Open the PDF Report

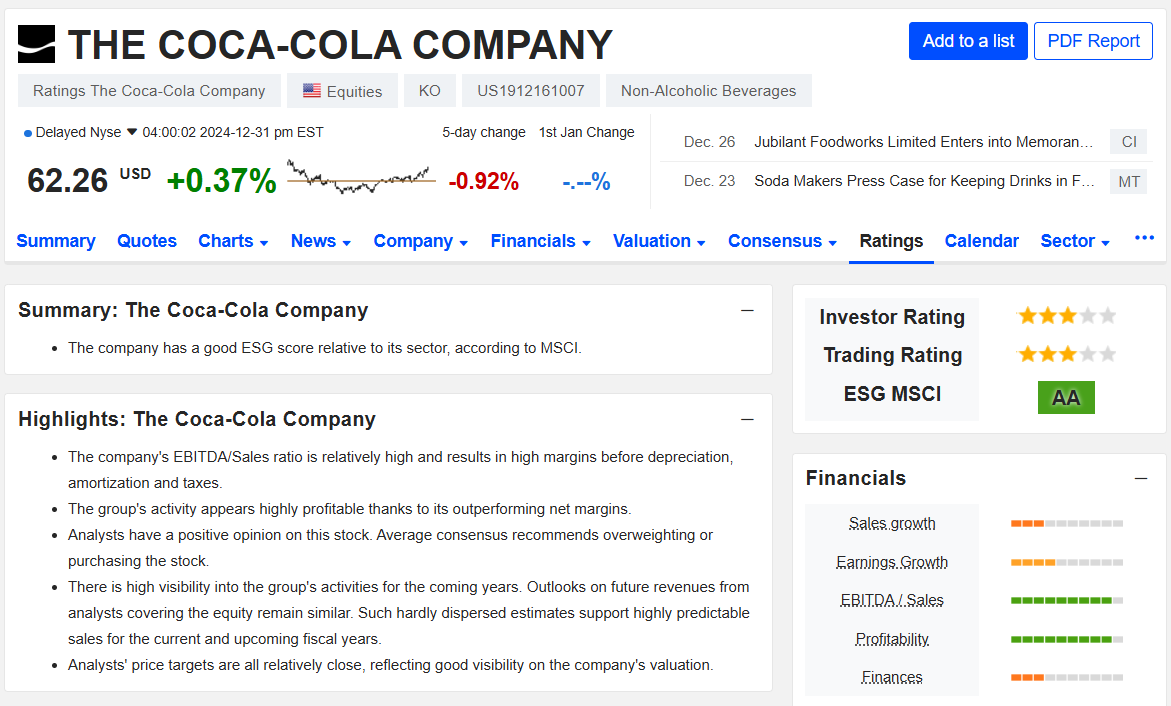(x=1093, y=41)
